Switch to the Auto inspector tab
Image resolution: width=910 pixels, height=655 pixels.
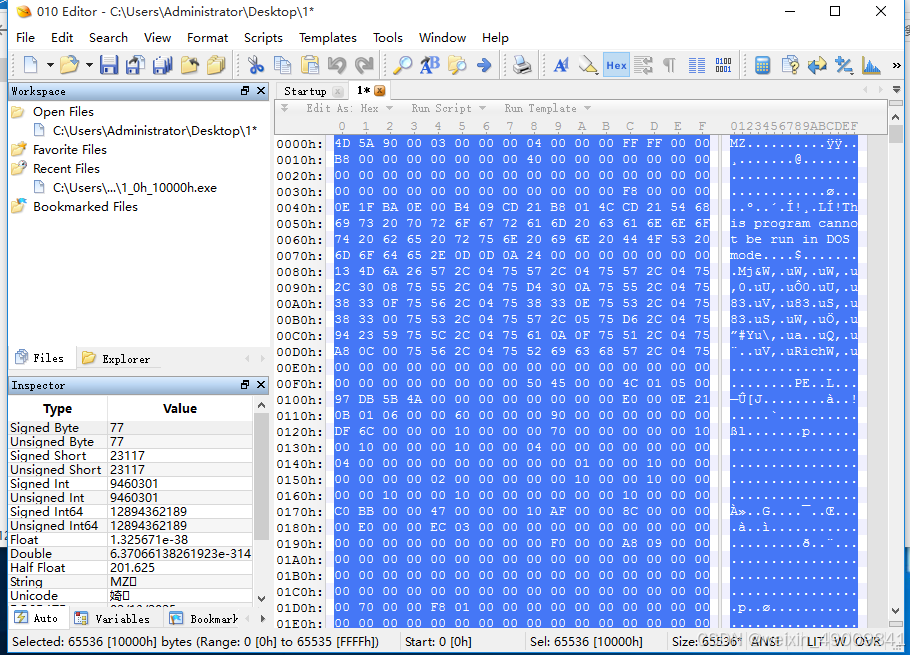(38, 618)
